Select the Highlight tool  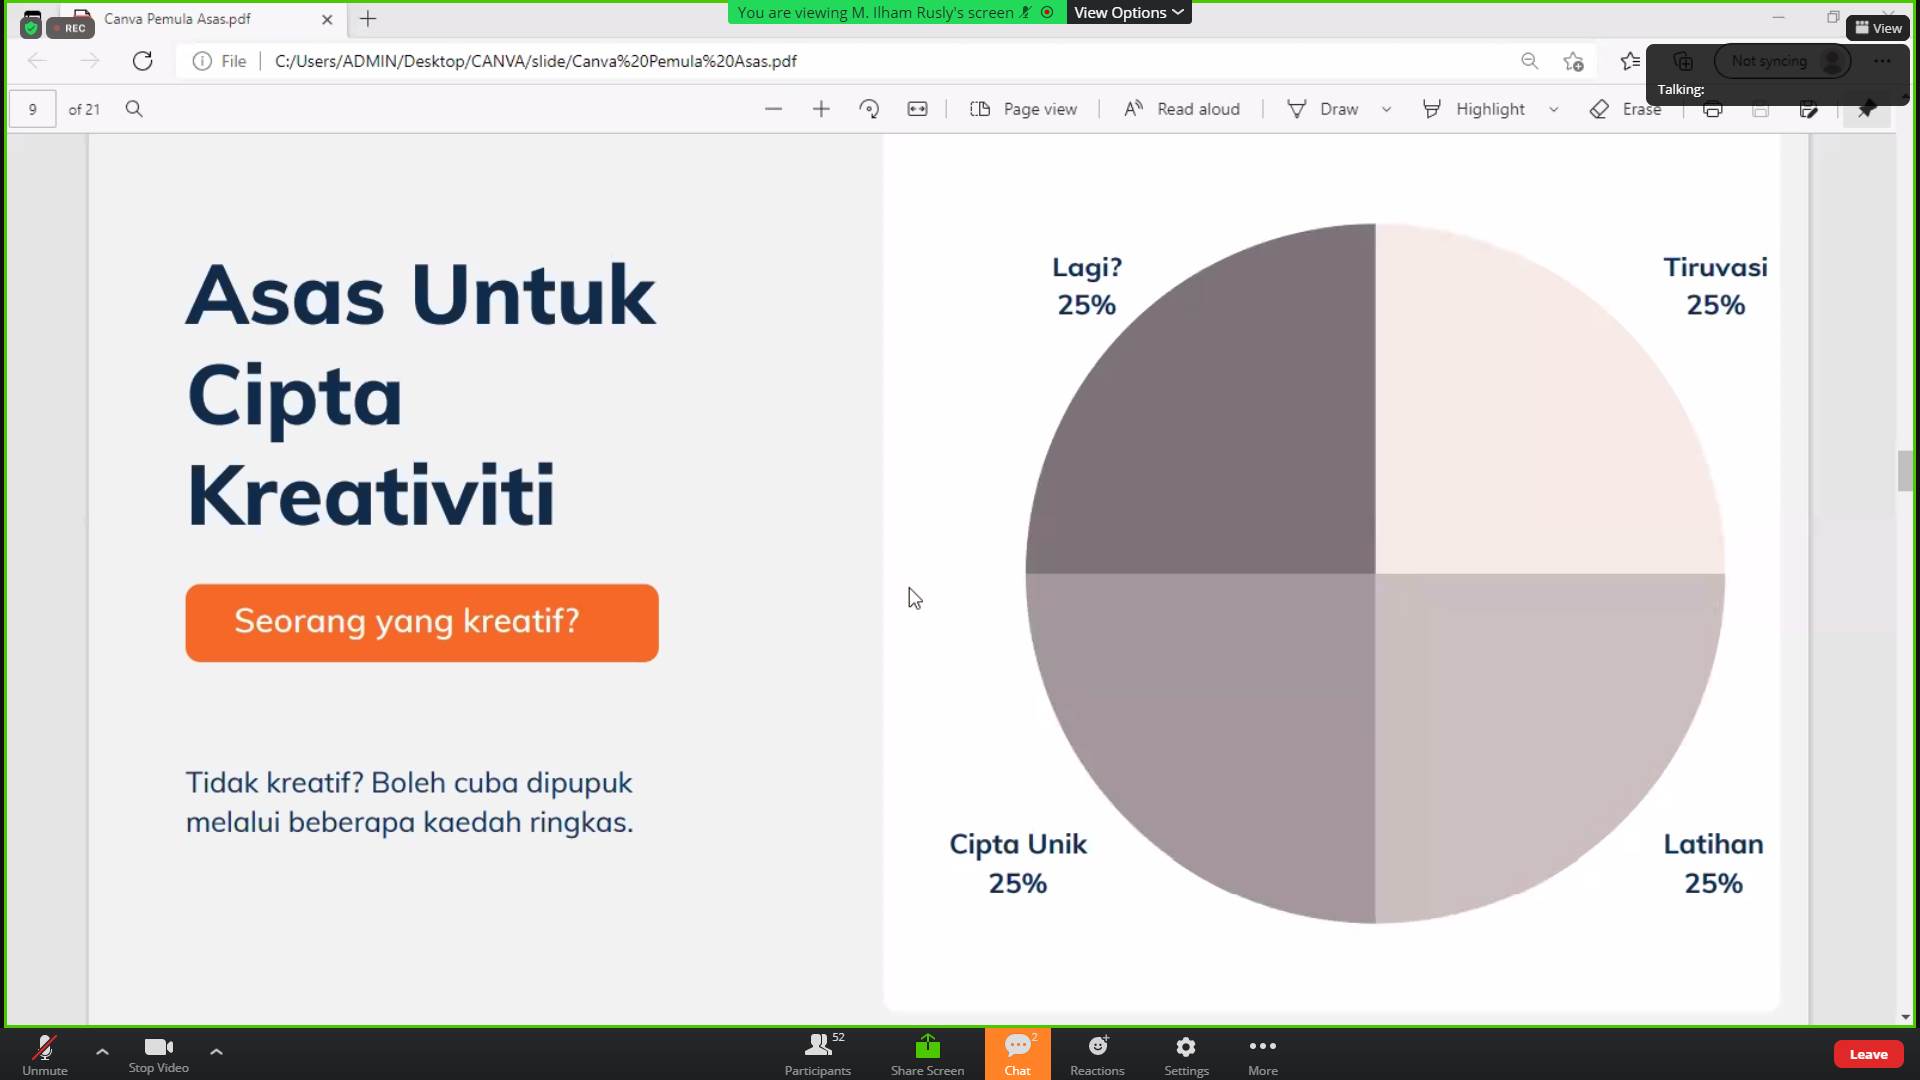pos(1473,109)
